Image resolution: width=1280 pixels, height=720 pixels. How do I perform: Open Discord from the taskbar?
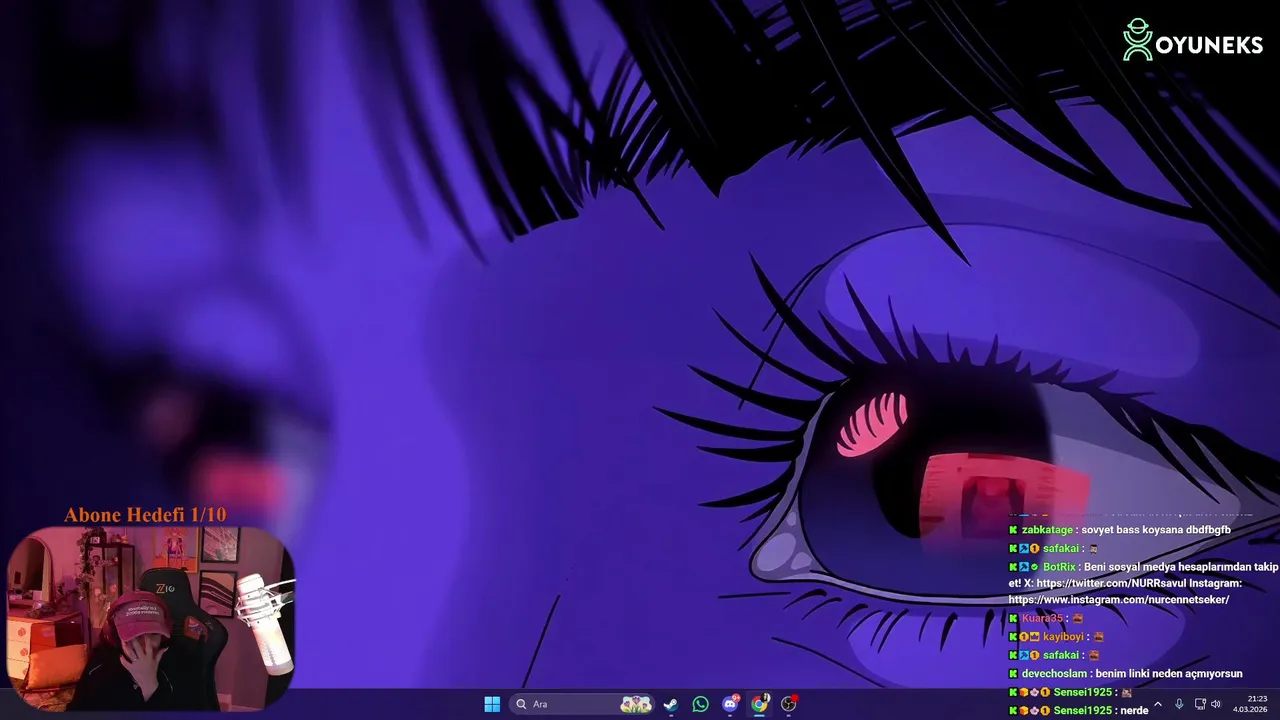click(730, 704)
